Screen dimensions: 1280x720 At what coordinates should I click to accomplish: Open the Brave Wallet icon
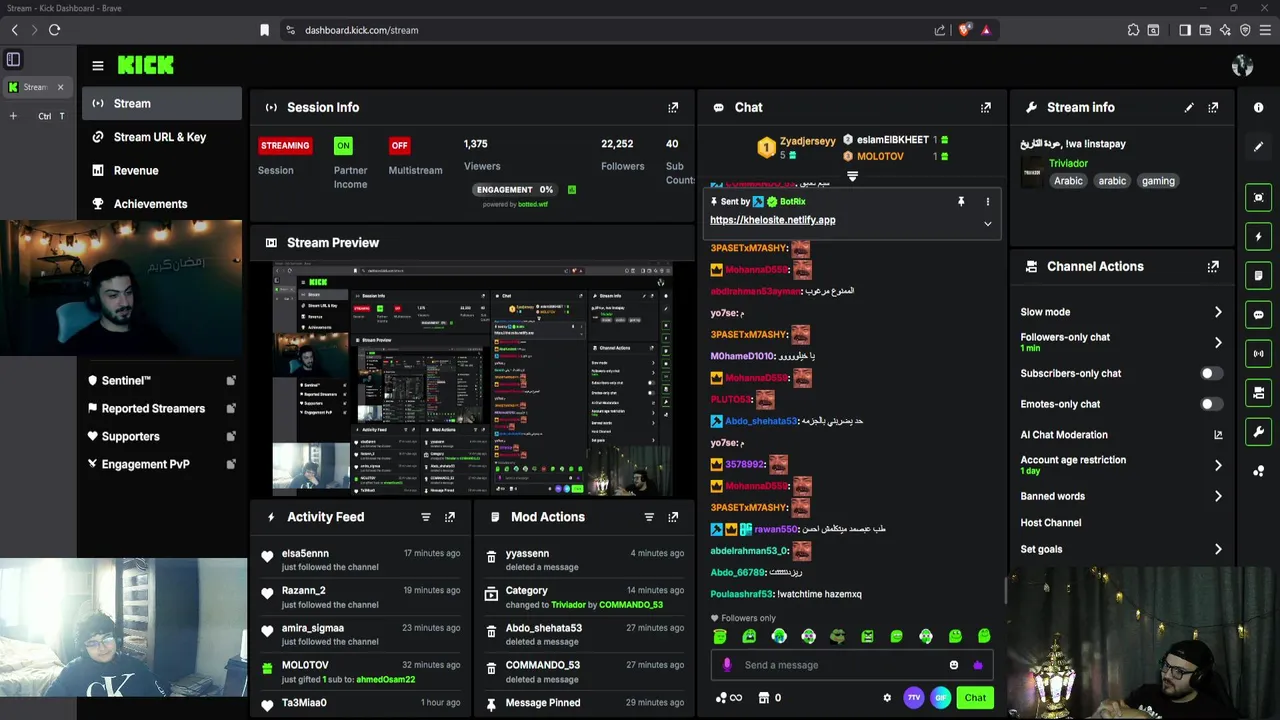pos(1205,30)
